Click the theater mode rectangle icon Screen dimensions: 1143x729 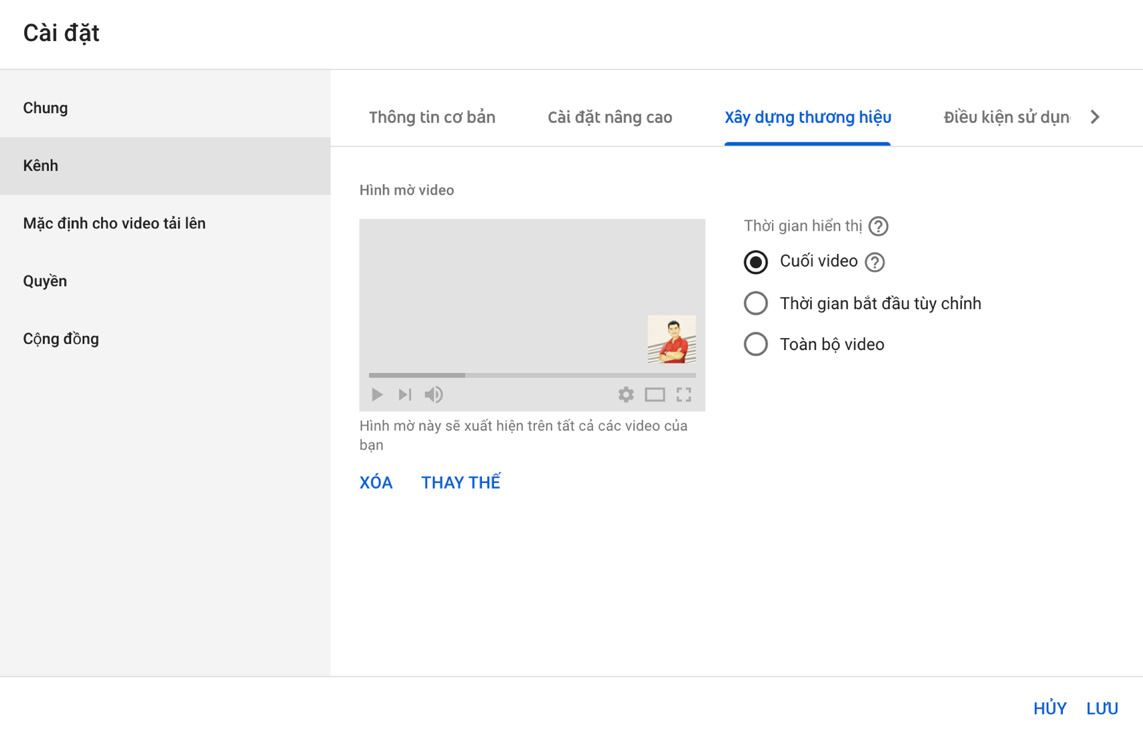click(x=655, y=395)
